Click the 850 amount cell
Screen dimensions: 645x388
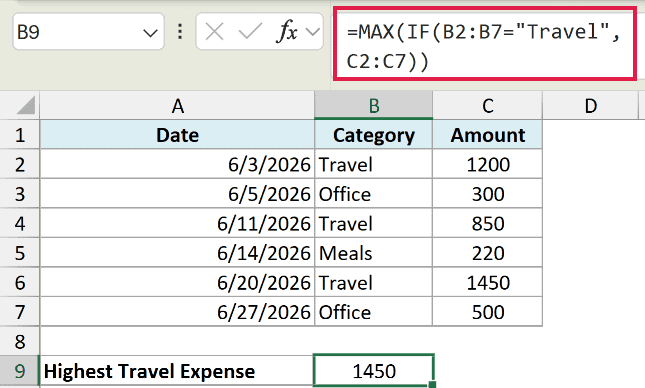click(x=487, y=223)
